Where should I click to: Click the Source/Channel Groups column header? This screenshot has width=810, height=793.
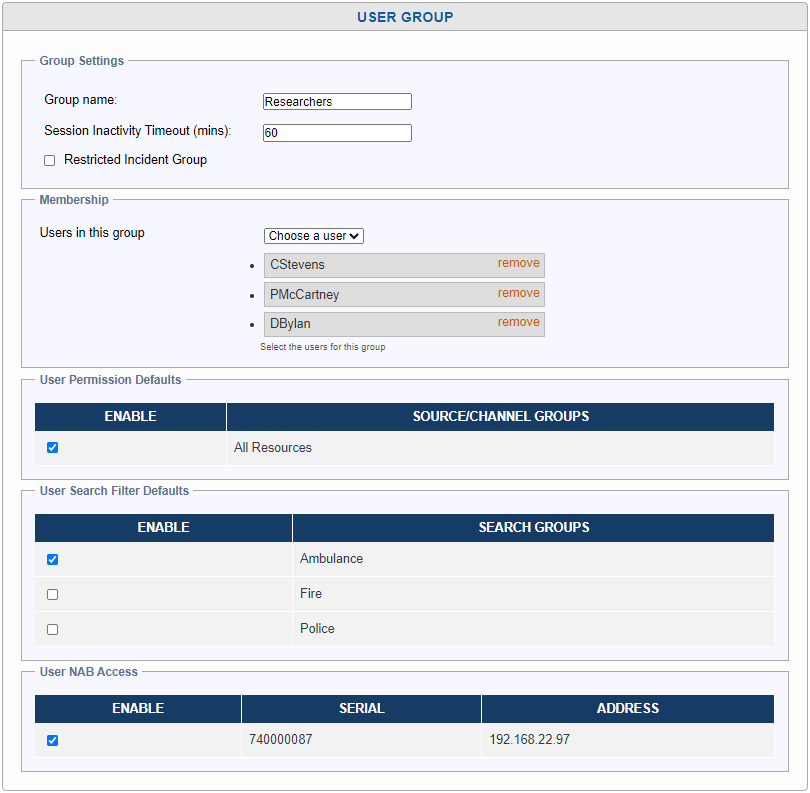pyautogui.click(x=500, y=417)
